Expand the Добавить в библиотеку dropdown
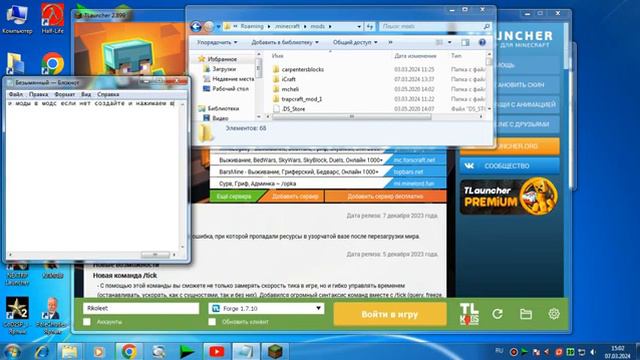This screenshot has height=360, width=640. pos(285,42)
